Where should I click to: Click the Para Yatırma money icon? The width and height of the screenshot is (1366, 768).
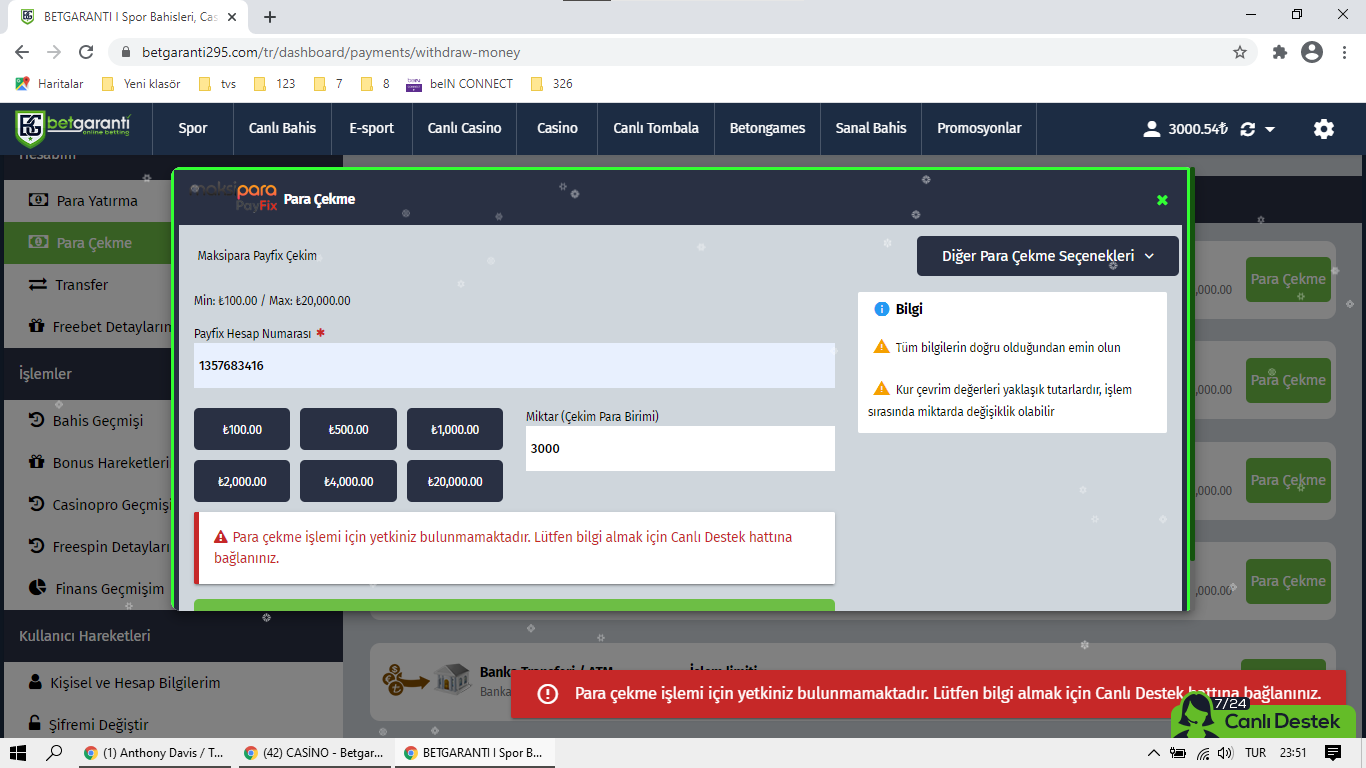38,200
